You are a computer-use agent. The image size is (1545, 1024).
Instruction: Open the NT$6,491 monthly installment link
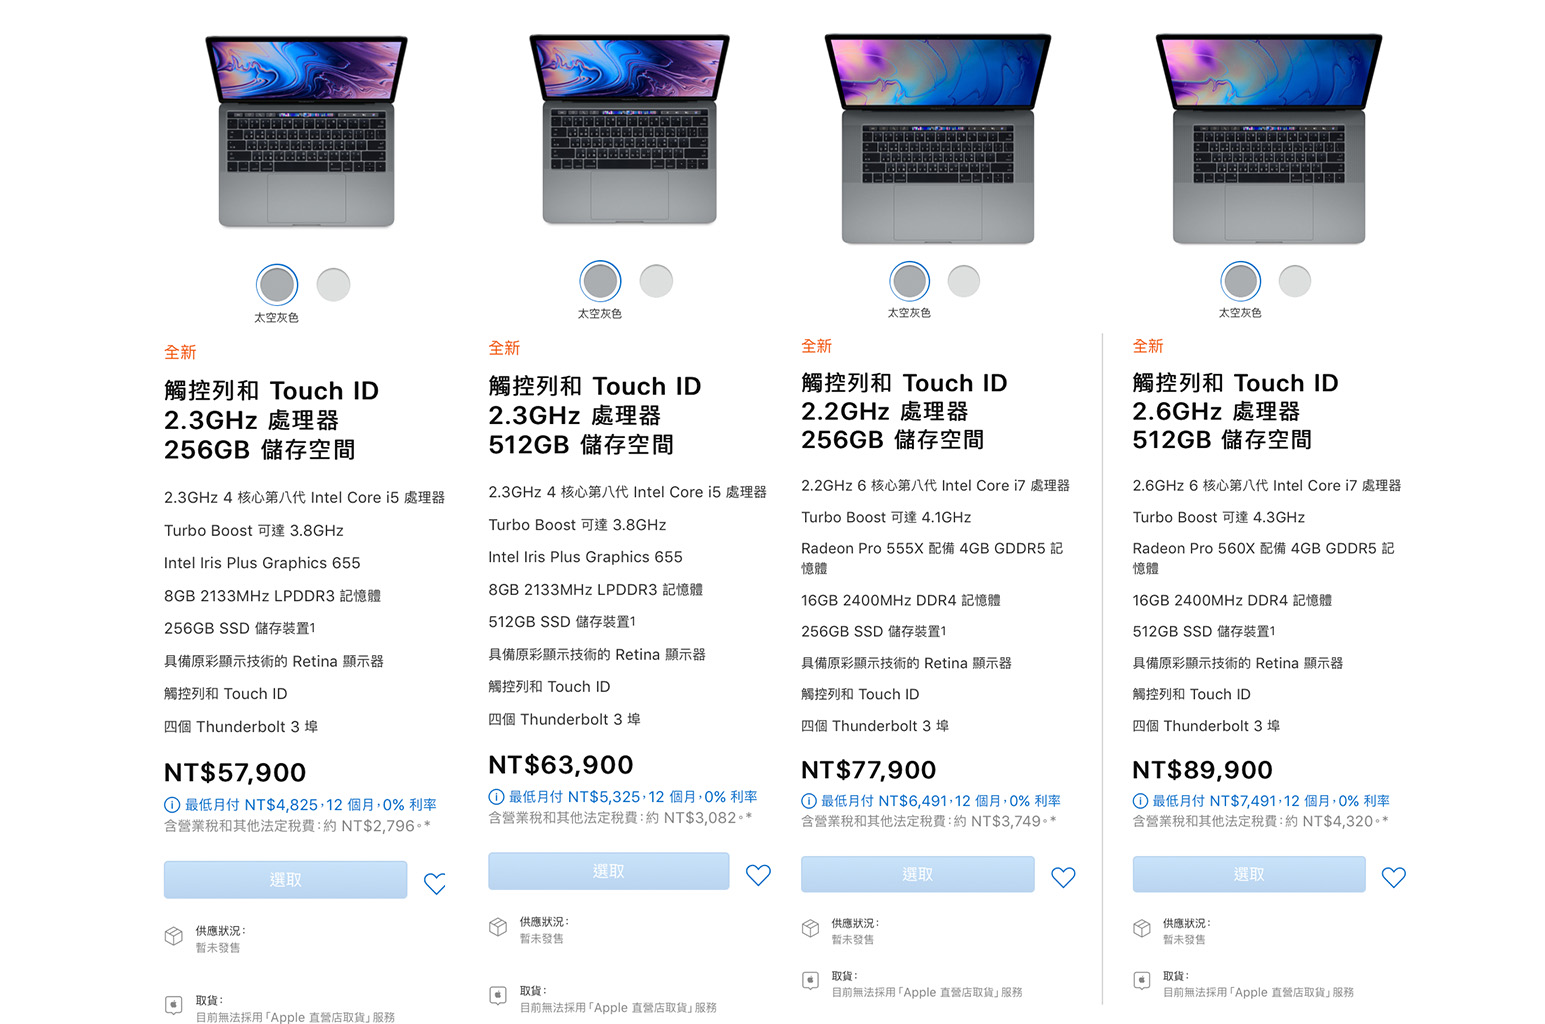click(941, 801)
